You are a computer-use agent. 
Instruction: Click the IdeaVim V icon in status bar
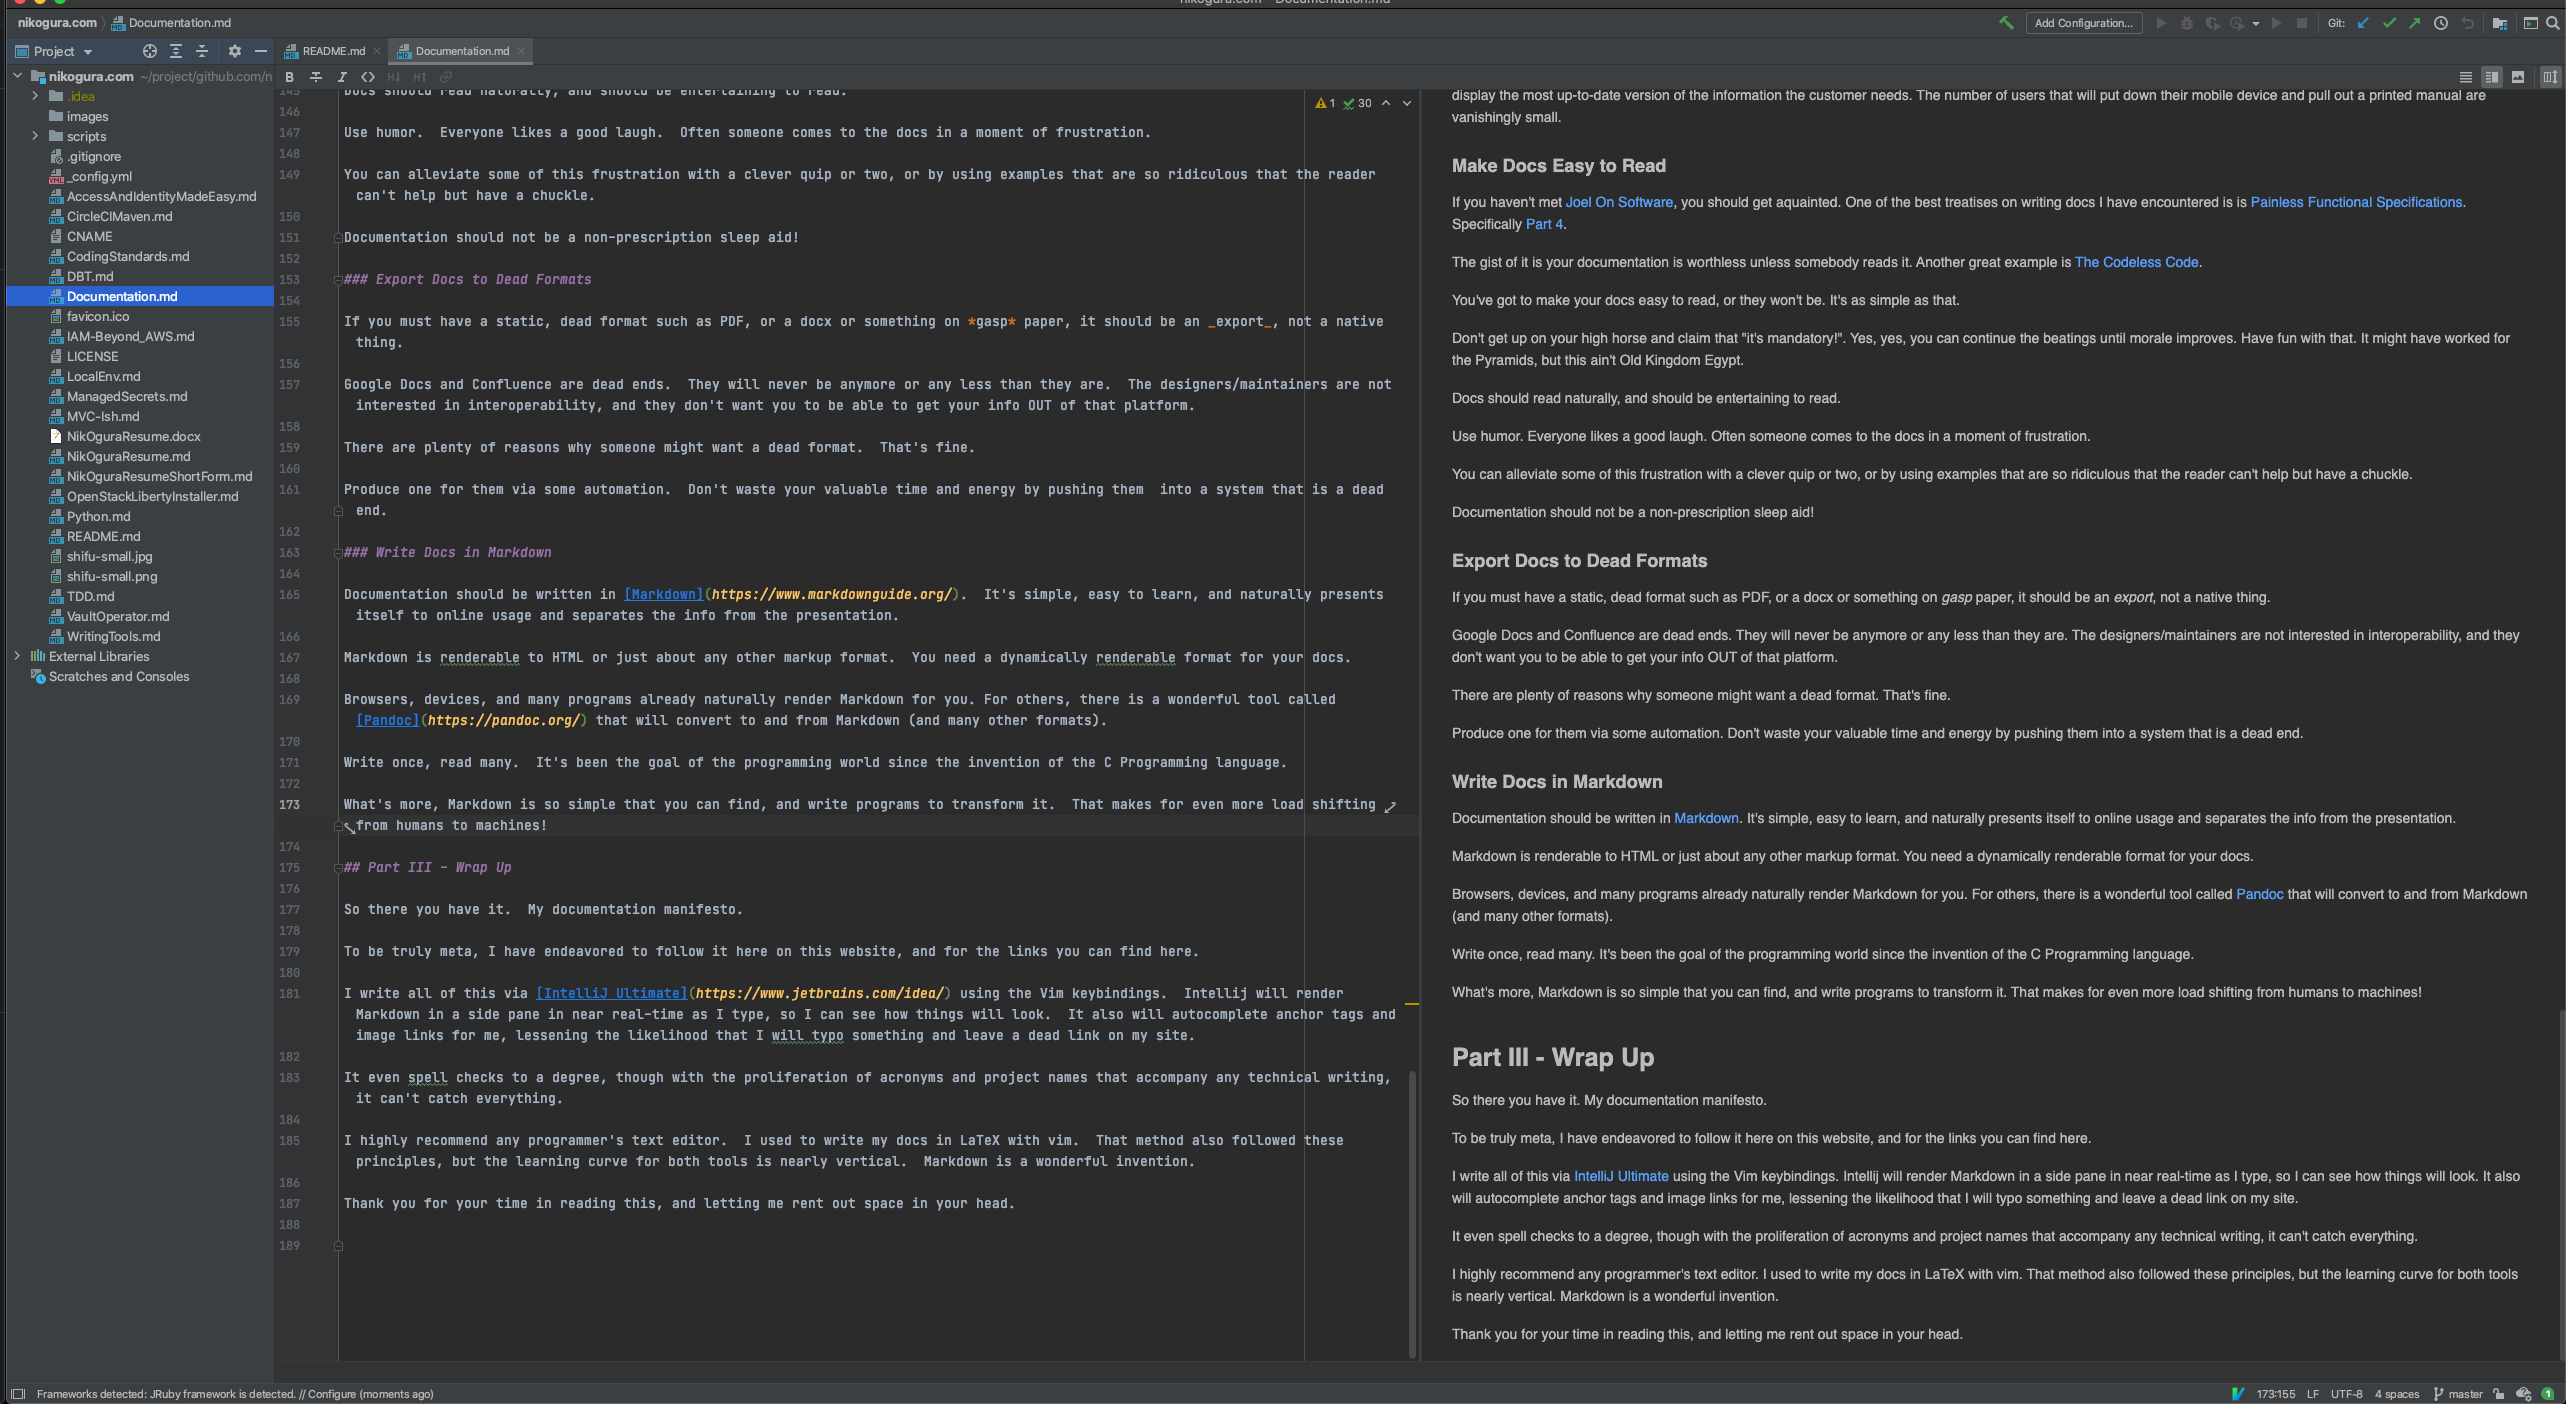pyautogui.click(x=2238, y=1394)
